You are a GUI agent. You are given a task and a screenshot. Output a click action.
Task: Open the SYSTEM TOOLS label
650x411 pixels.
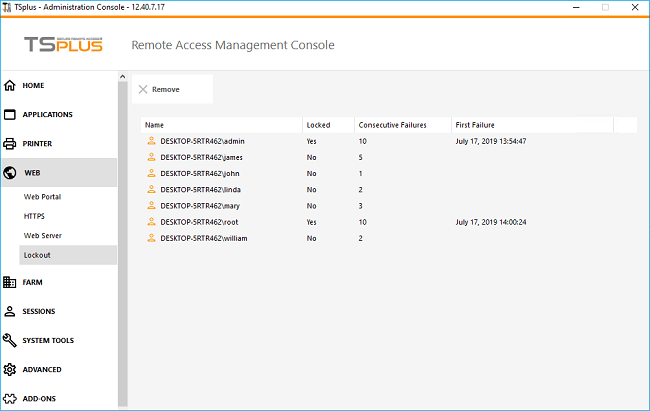tap(48, 340)
